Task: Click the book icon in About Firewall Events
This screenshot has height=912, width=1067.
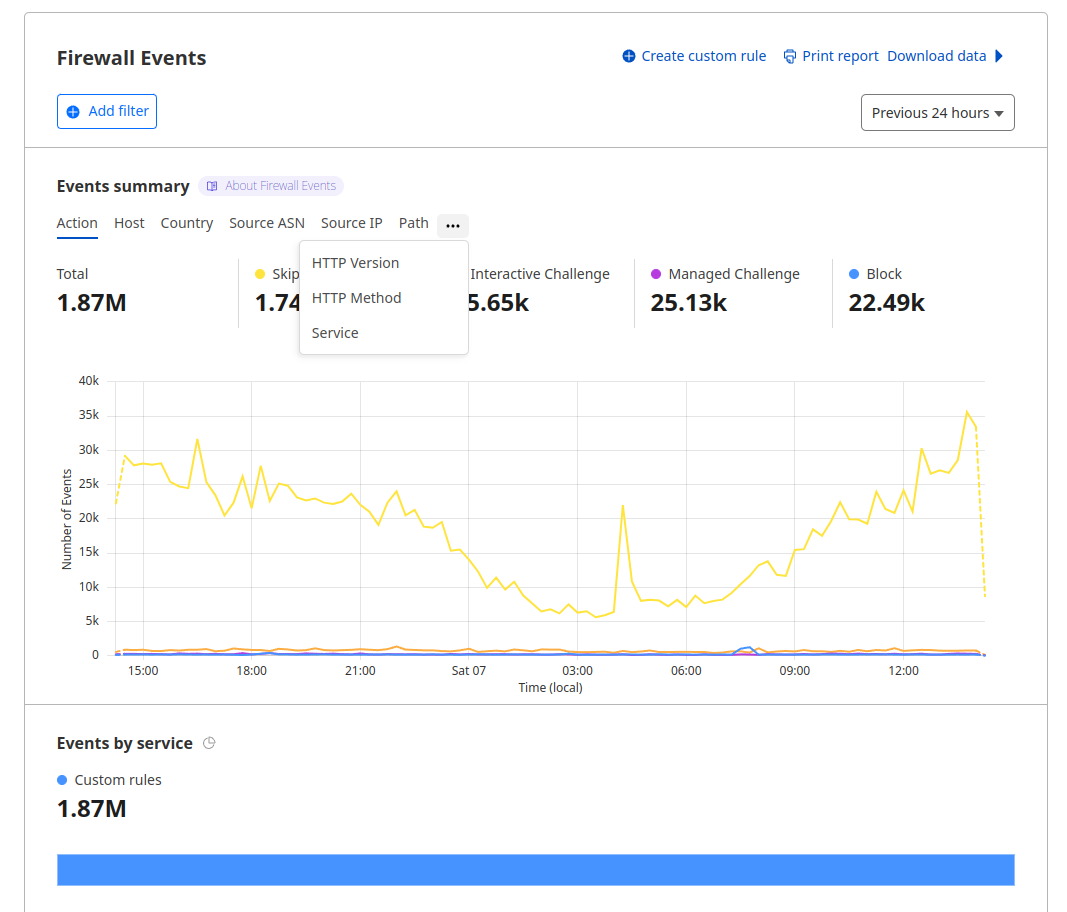Action: [x=212, y=186]
